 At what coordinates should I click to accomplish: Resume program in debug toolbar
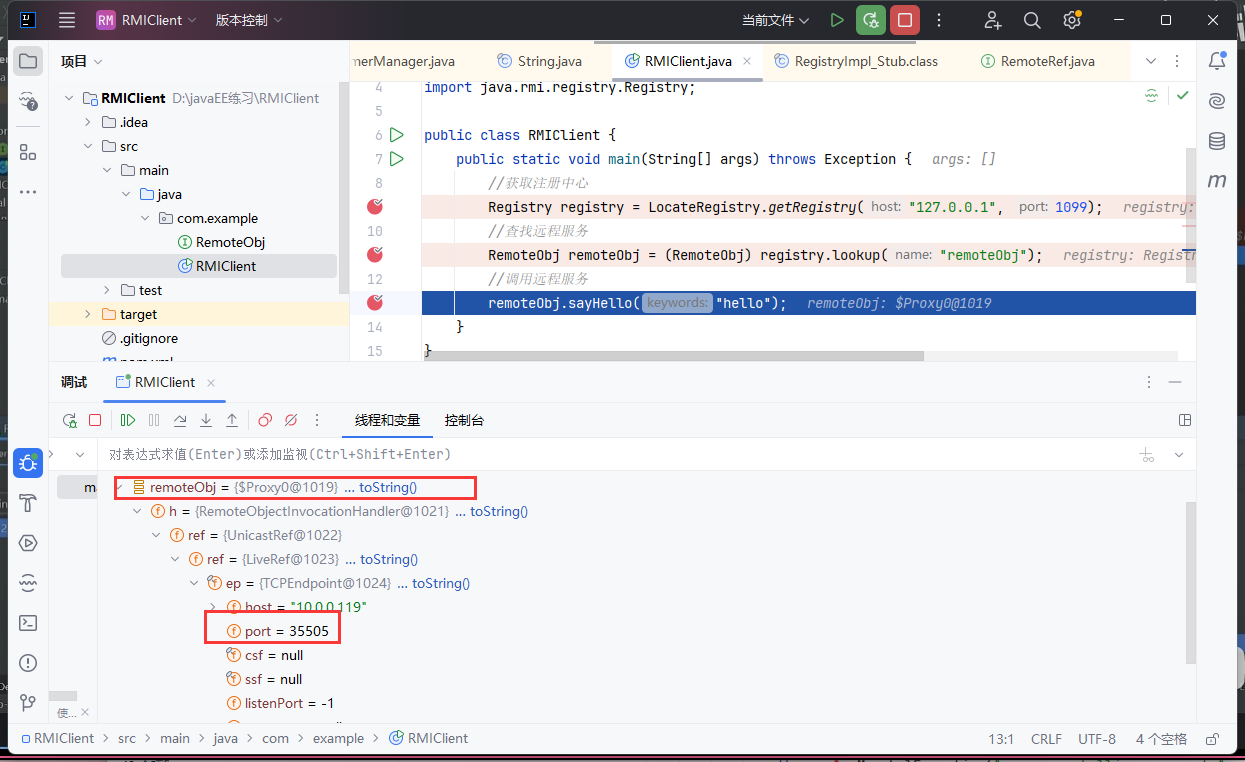click(128, 421)
